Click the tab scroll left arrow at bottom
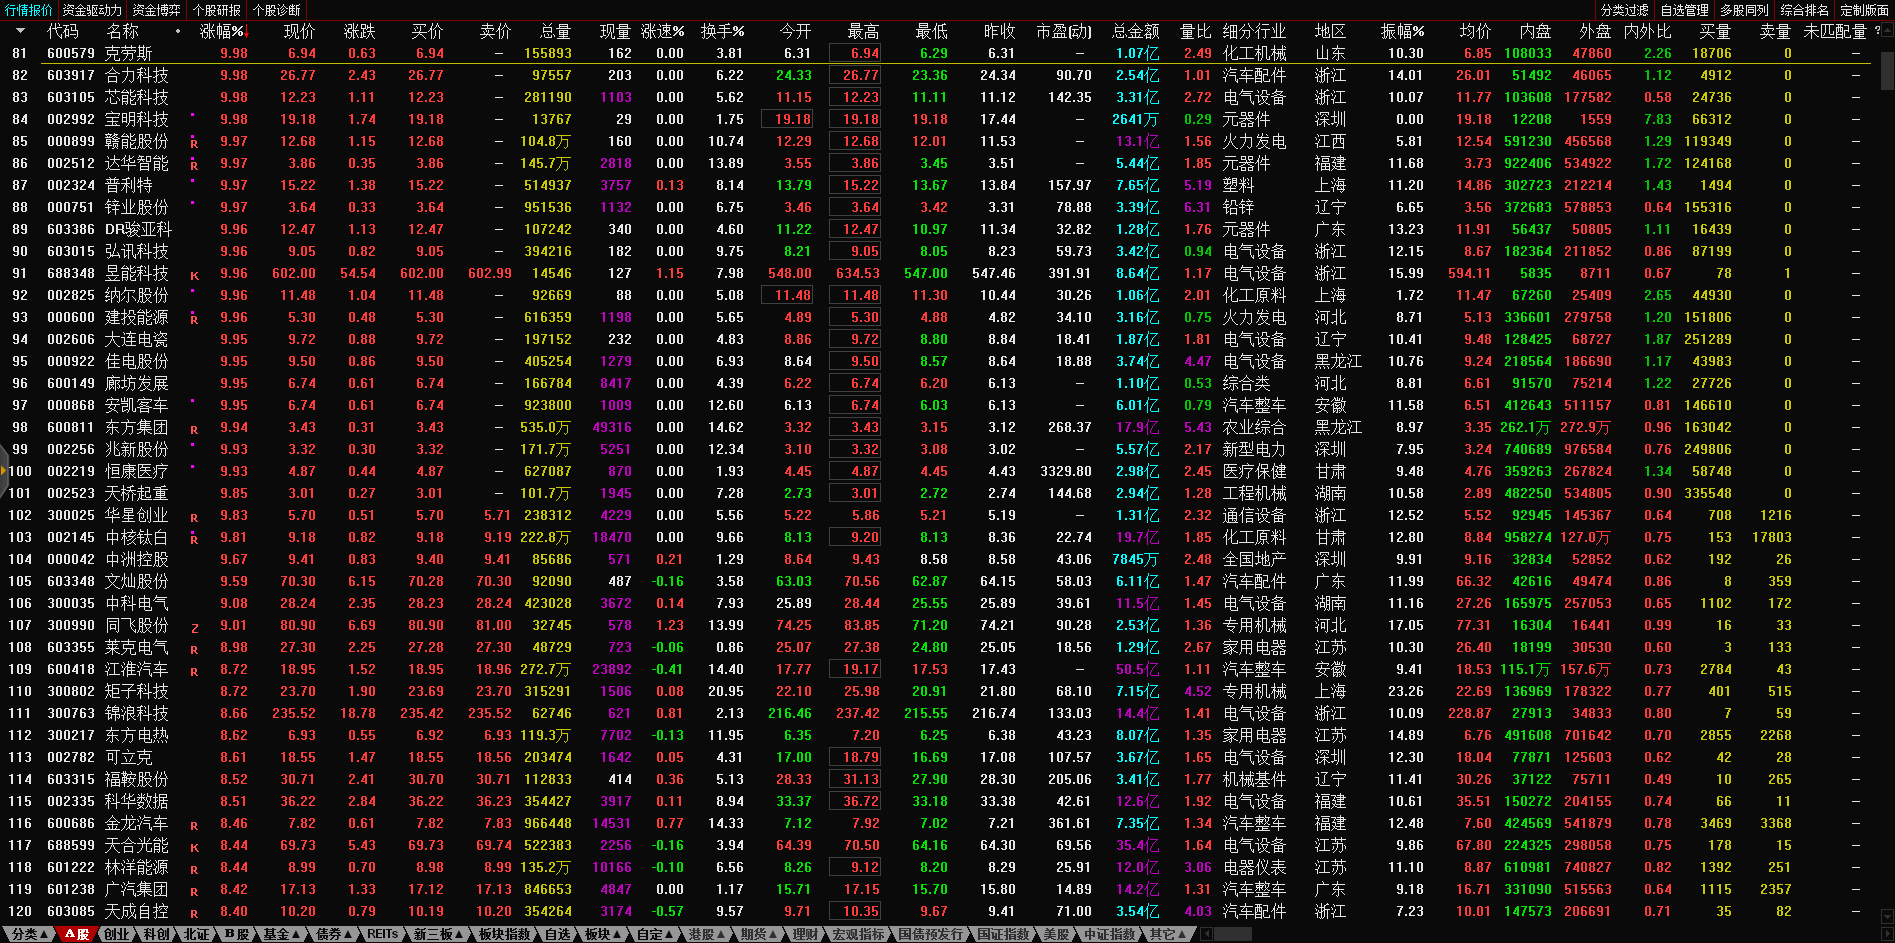This screenshot has width=1895, height=943. 1207,934
